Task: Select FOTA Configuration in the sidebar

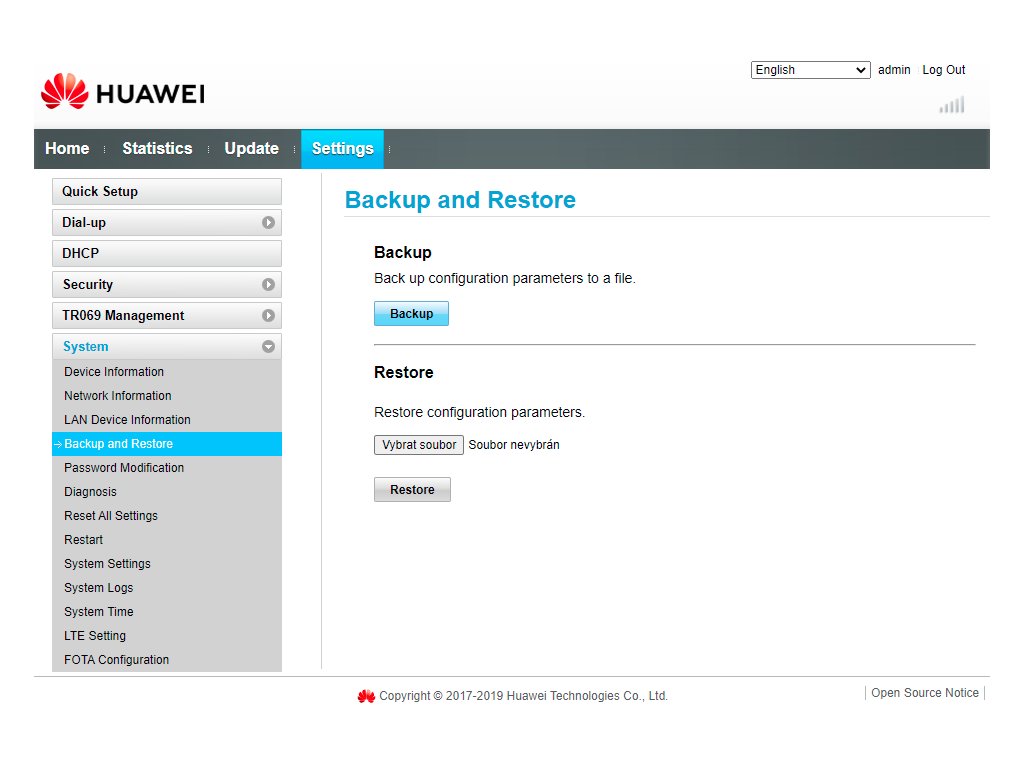Action: pyautogui.click(x=116, y=660)
